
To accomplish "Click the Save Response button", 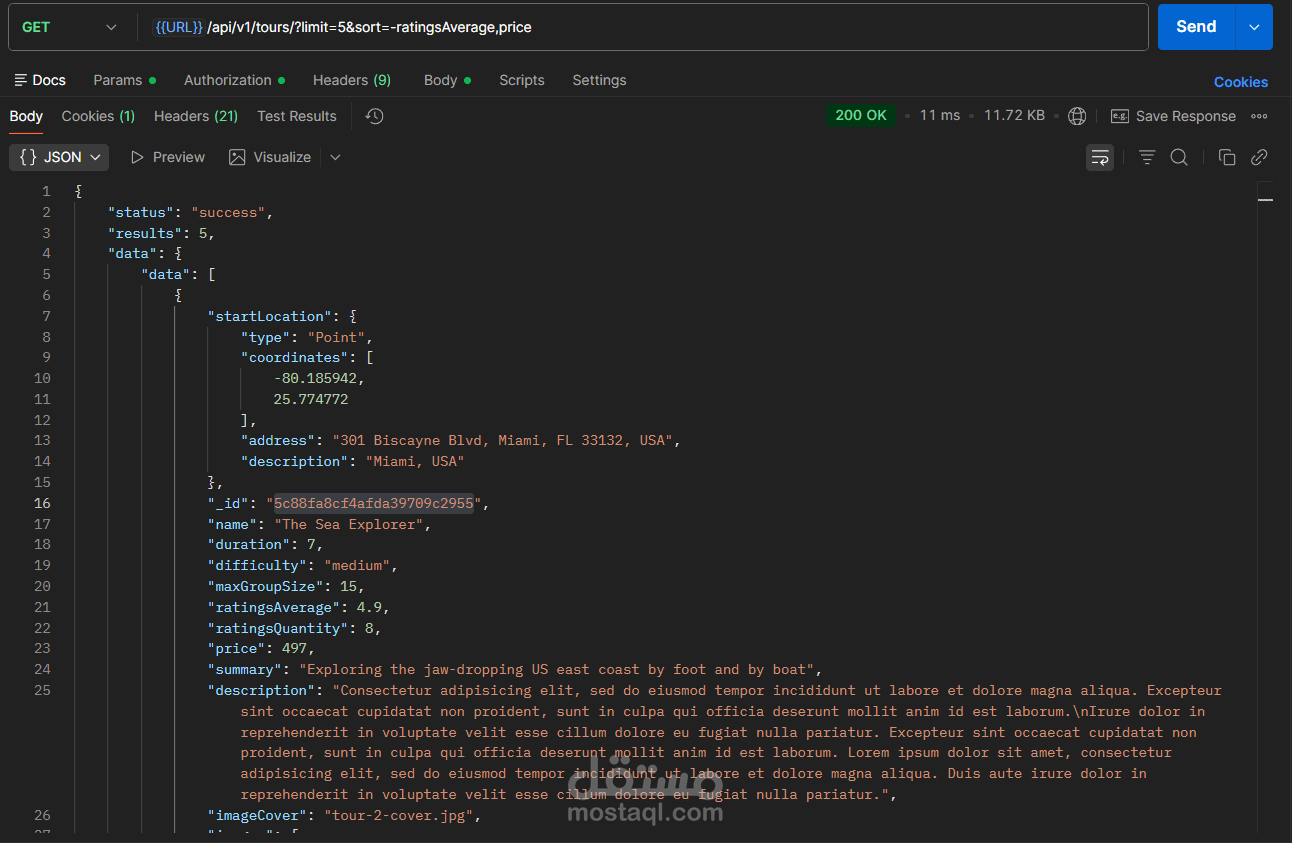I will click(1173, 116).
